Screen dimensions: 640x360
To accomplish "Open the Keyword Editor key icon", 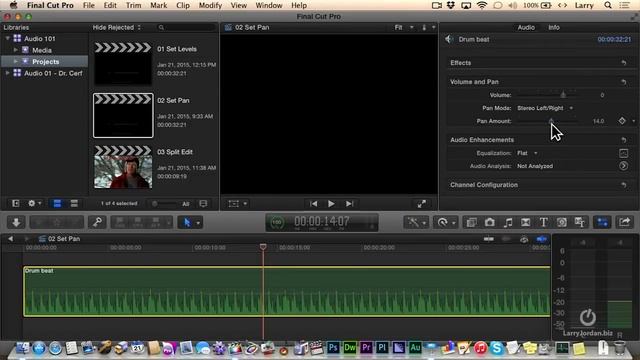I will [97, 222].
